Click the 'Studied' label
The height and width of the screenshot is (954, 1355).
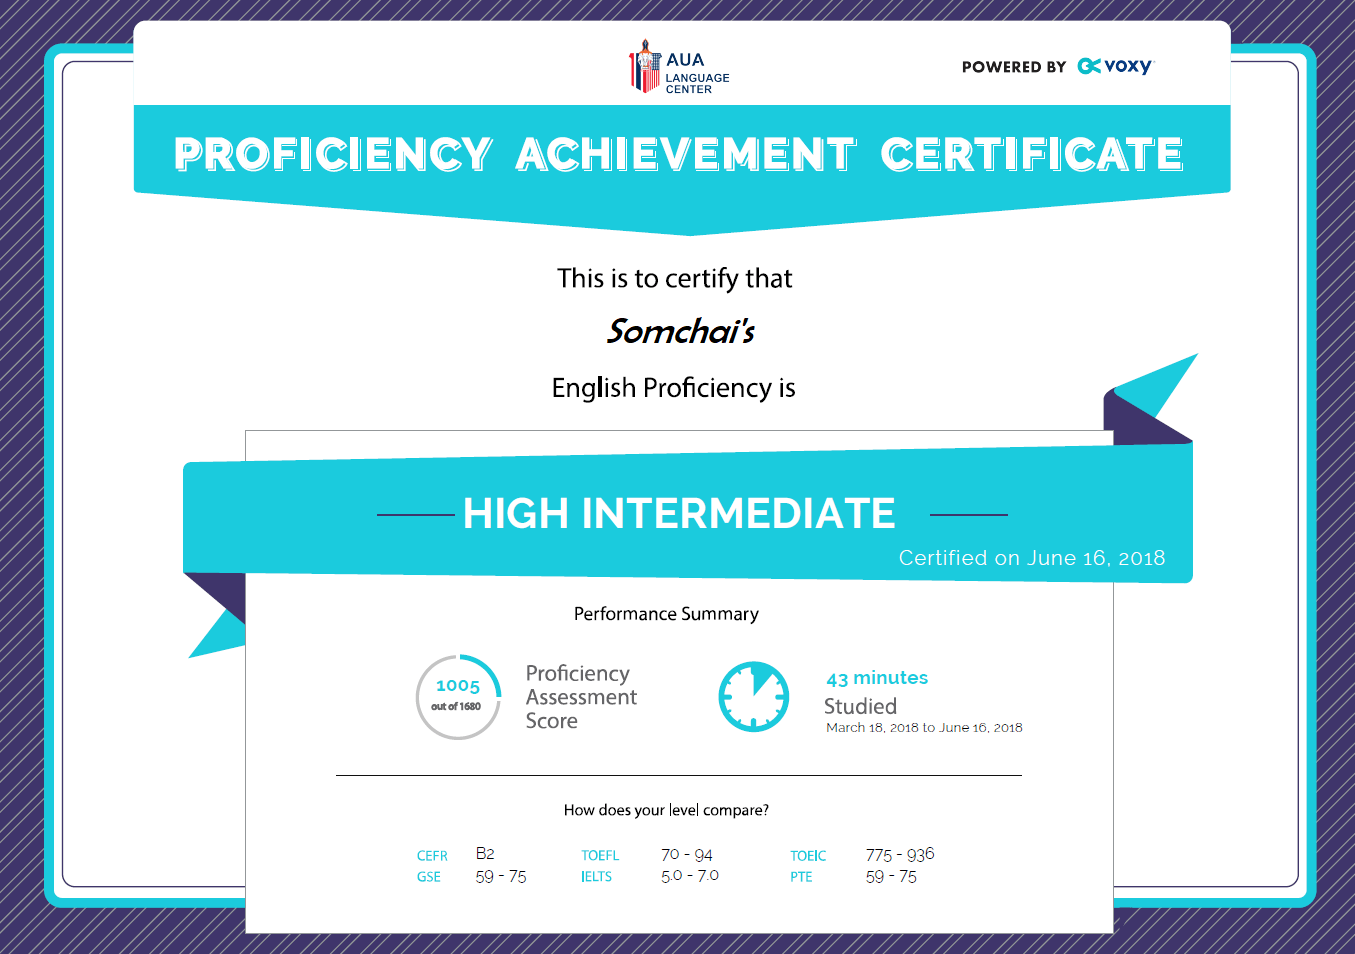860,706
